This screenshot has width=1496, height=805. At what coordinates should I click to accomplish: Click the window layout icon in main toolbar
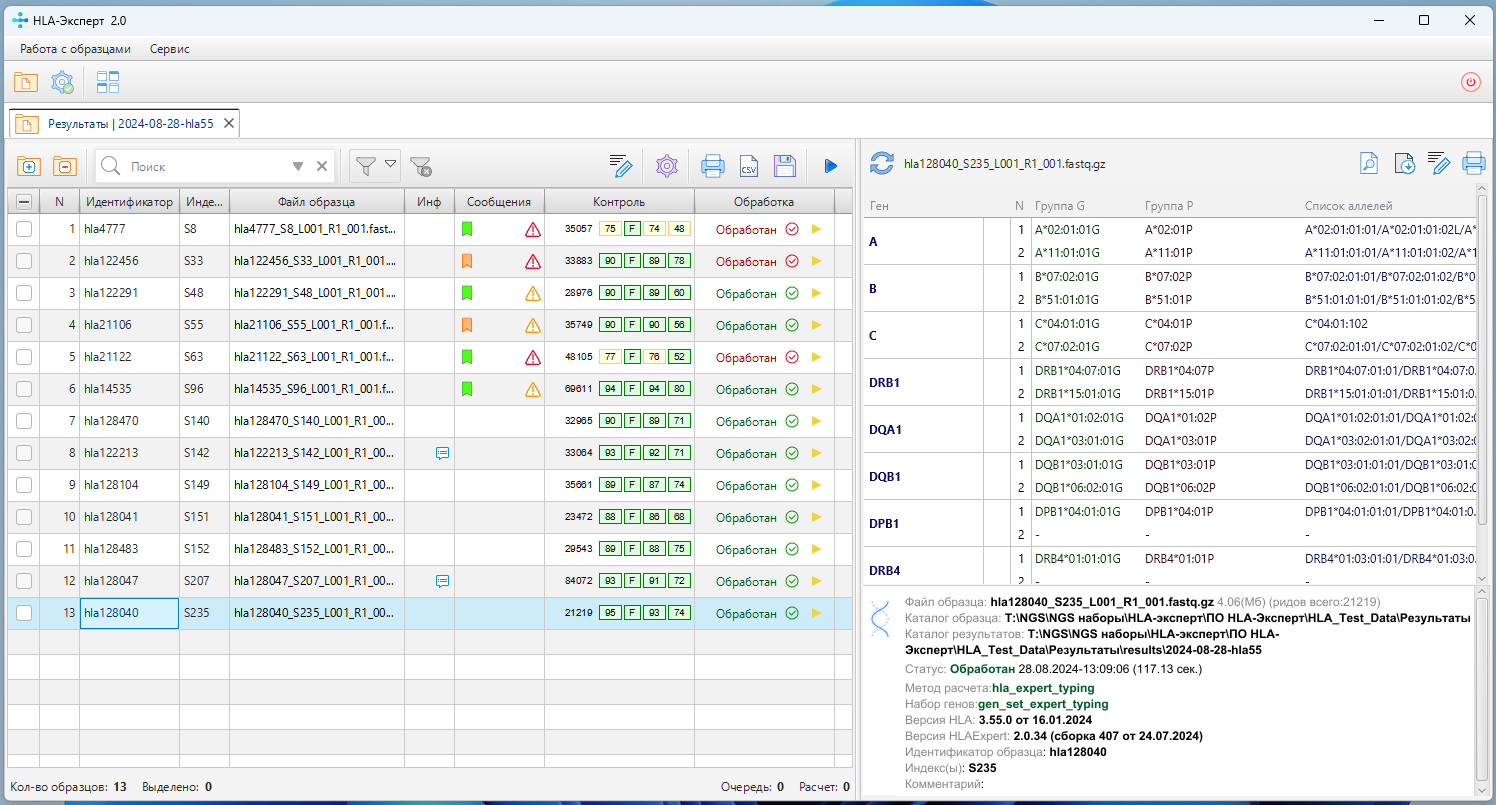[x=107, y=83]
